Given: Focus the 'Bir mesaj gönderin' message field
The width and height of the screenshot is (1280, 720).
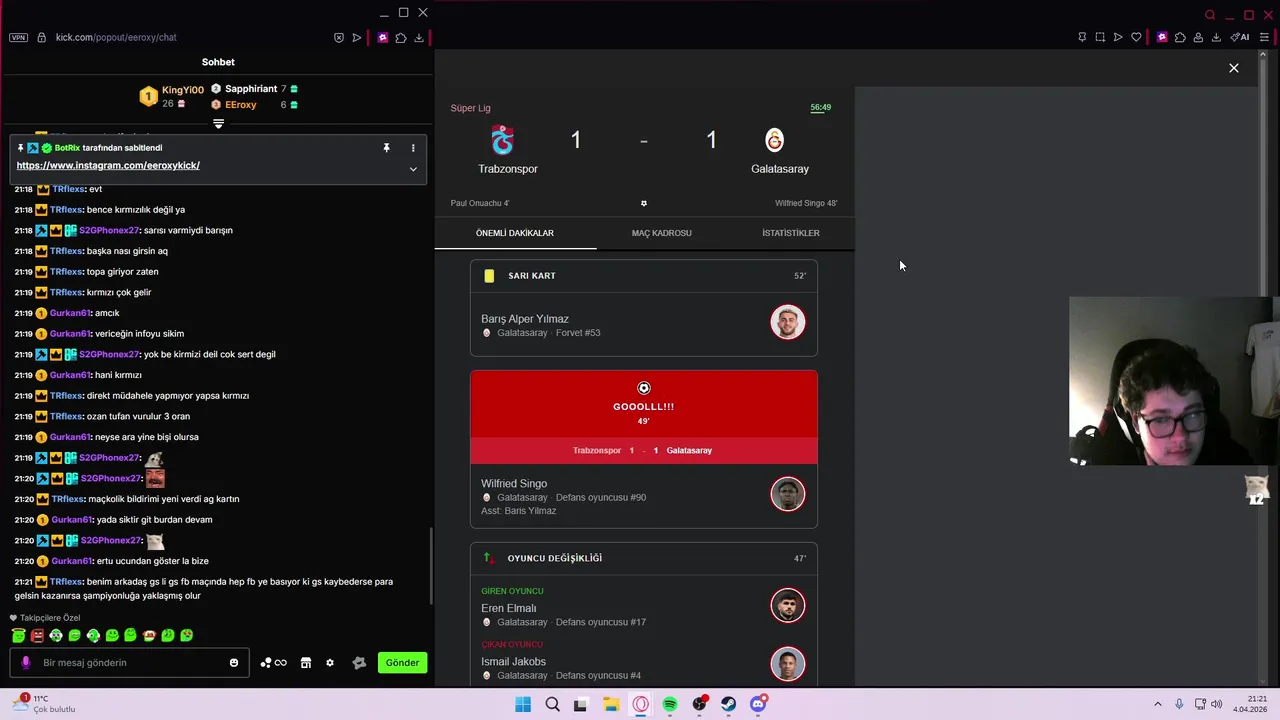Looking at the screenshot, I should 130,663.
